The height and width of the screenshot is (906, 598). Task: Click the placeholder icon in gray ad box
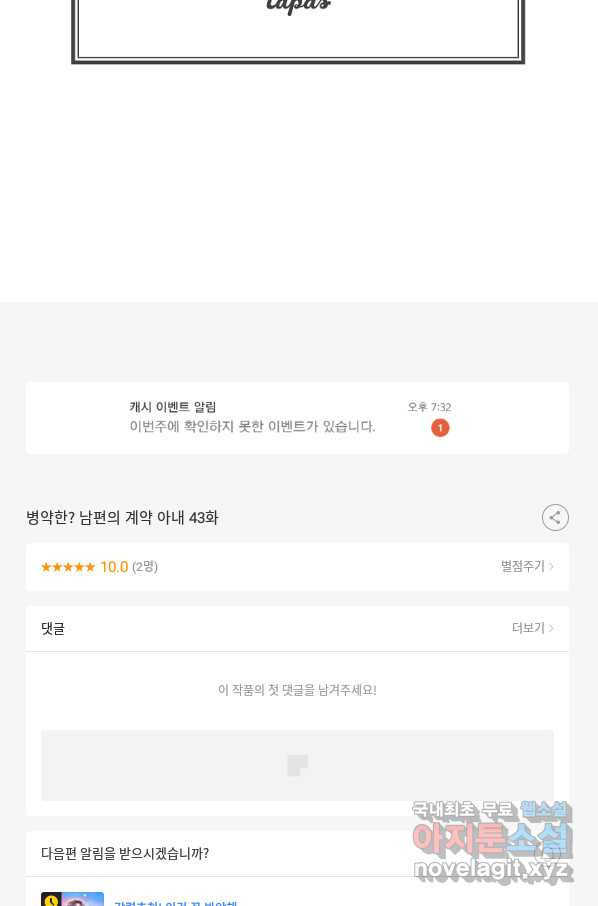click(x=298, y=765)
